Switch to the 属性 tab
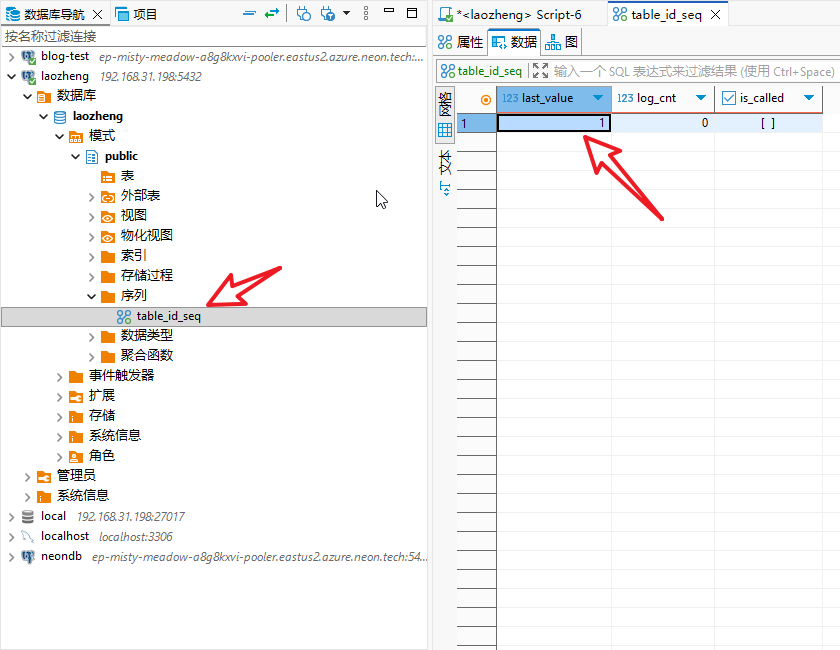840x650 pixels. (461, 42)
